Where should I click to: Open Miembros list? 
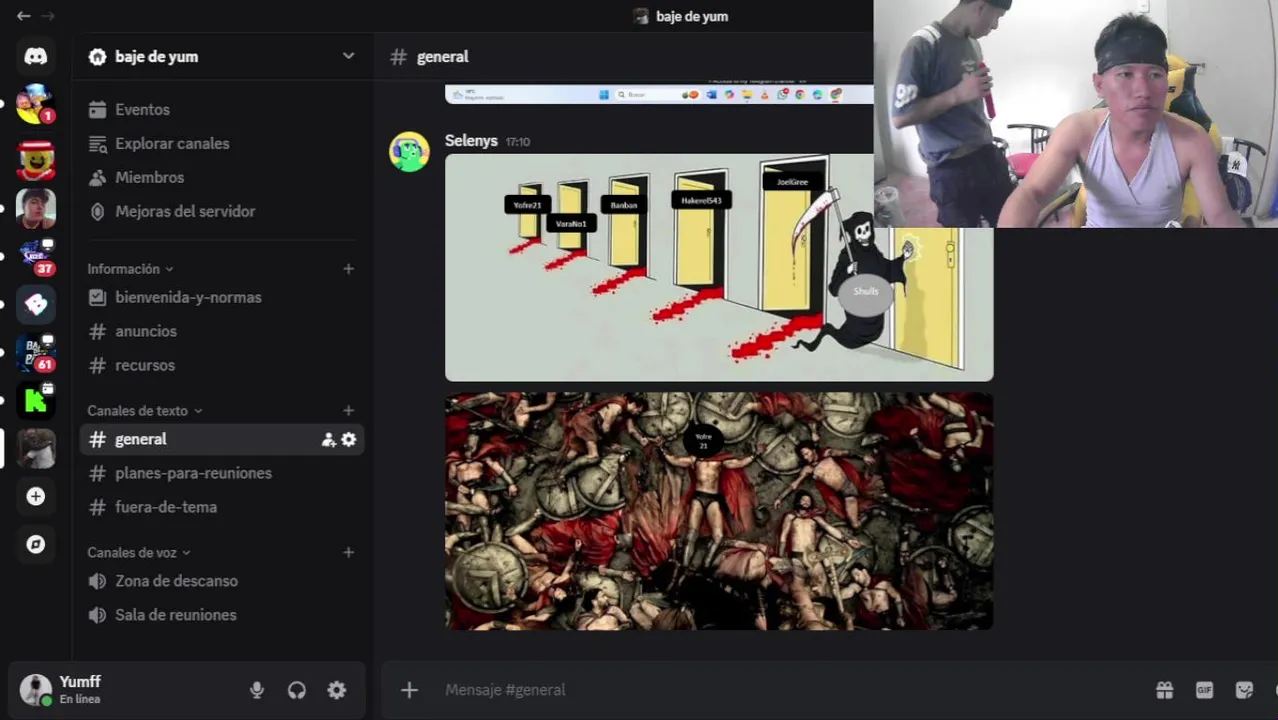click(222, 178)
